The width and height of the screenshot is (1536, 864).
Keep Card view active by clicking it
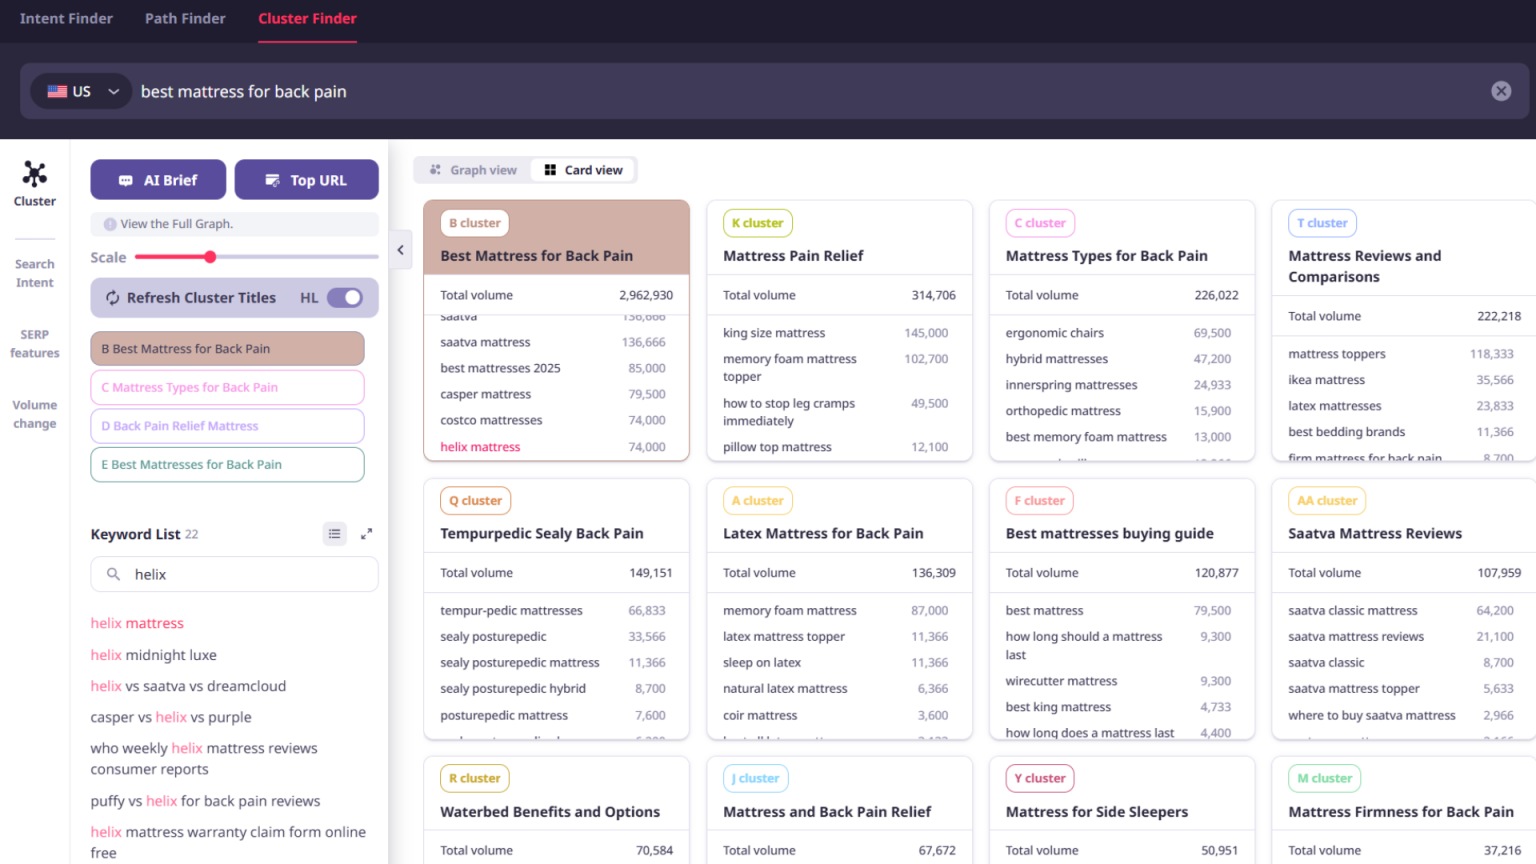point(583,169)
